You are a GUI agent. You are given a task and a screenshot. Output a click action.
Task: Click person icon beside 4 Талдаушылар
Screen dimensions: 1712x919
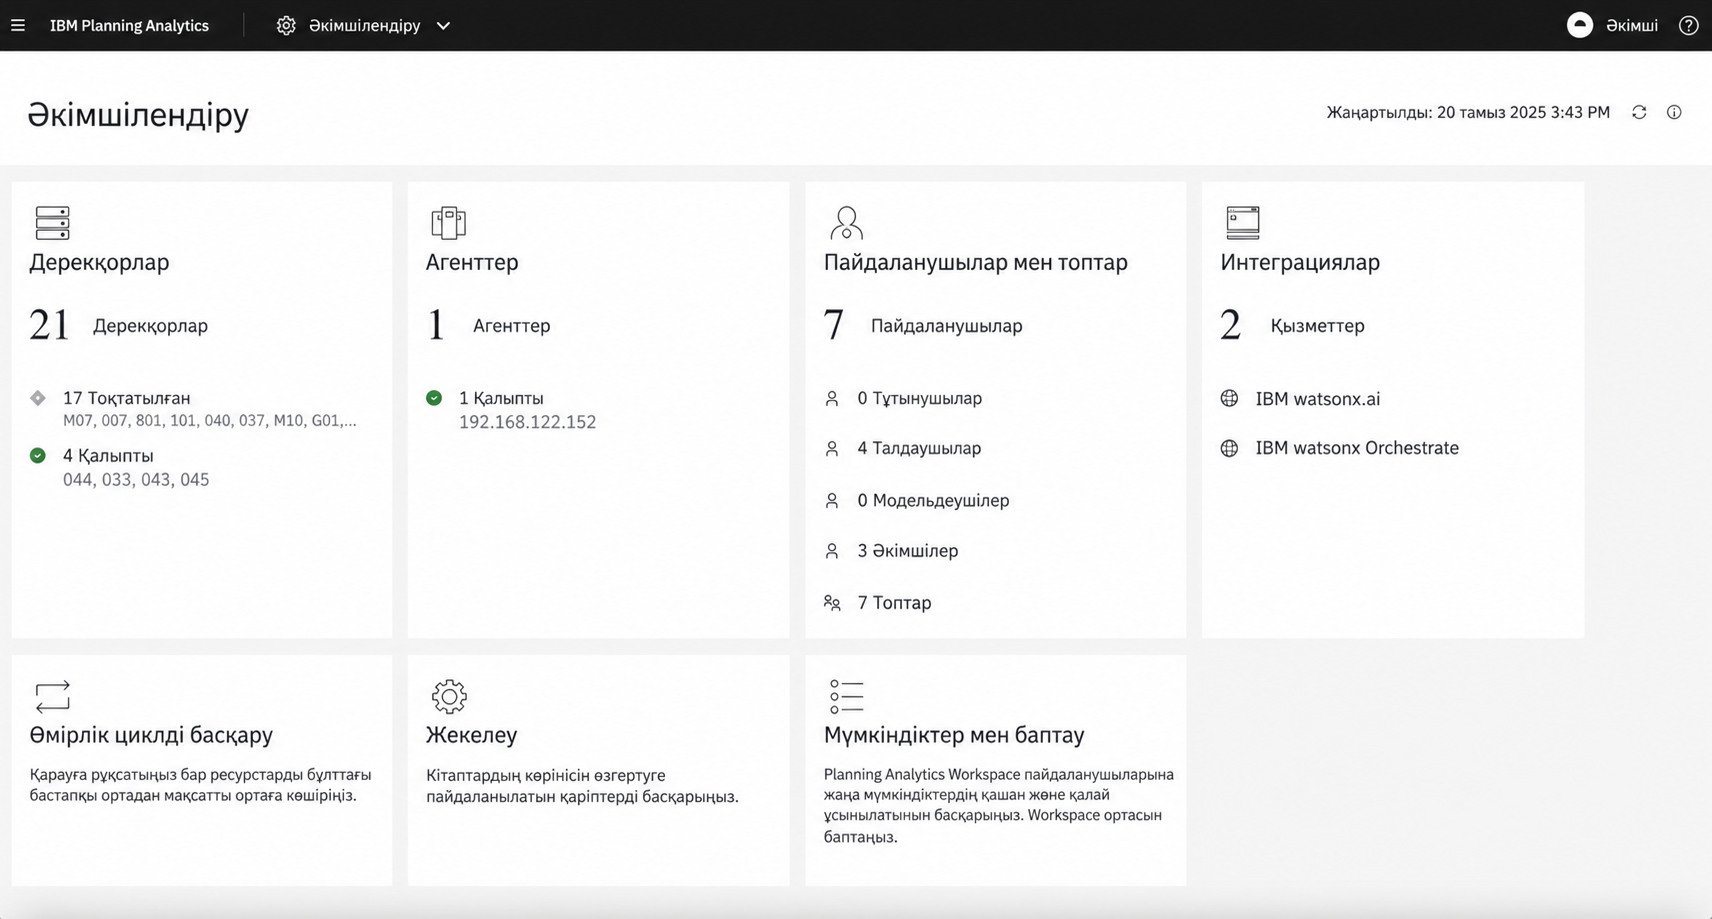point(832,449)
